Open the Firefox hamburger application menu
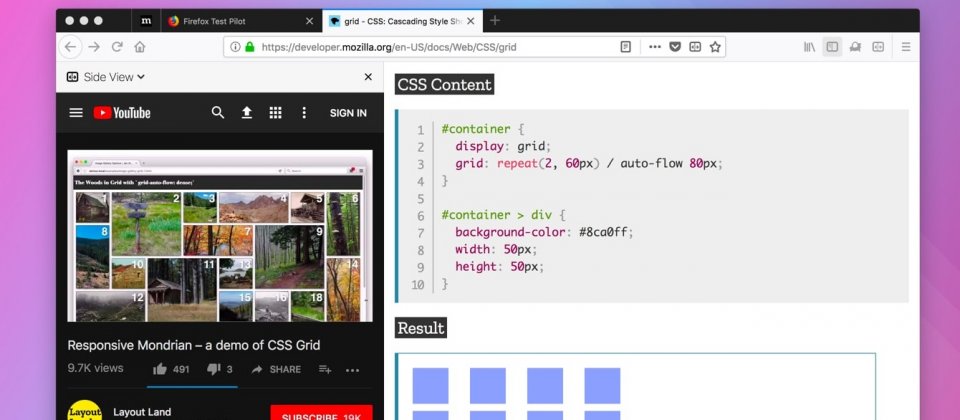The width and height of the screenshot is (960, 420). coord(906,47)
